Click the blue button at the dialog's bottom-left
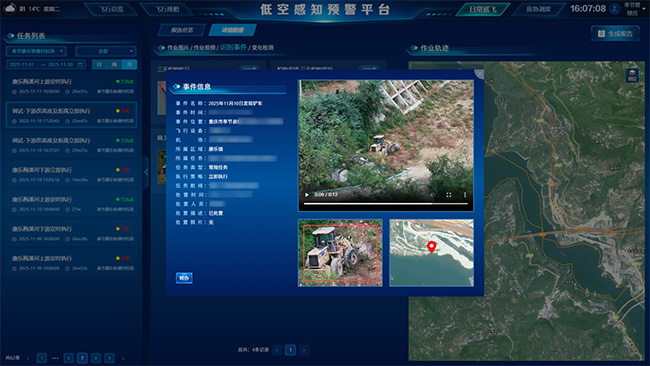Screen dimensions: 650x366 coord(184,278)
